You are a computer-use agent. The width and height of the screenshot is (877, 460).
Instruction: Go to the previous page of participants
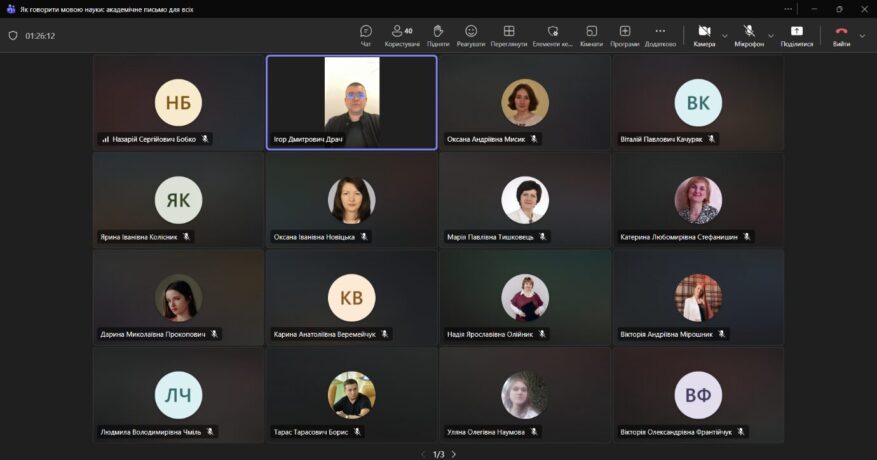coord(423,454)
